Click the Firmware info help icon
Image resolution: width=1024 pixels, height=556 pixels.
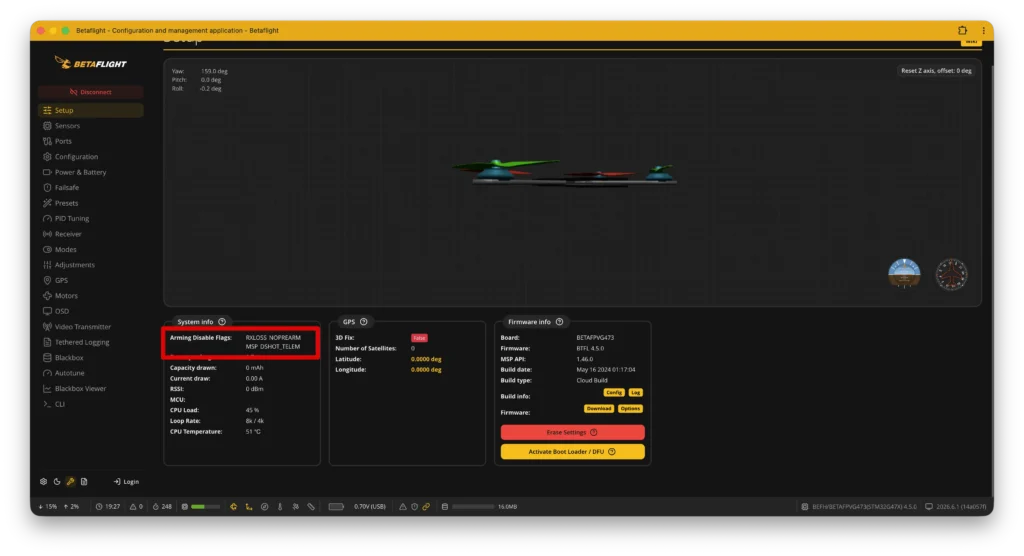560,322
